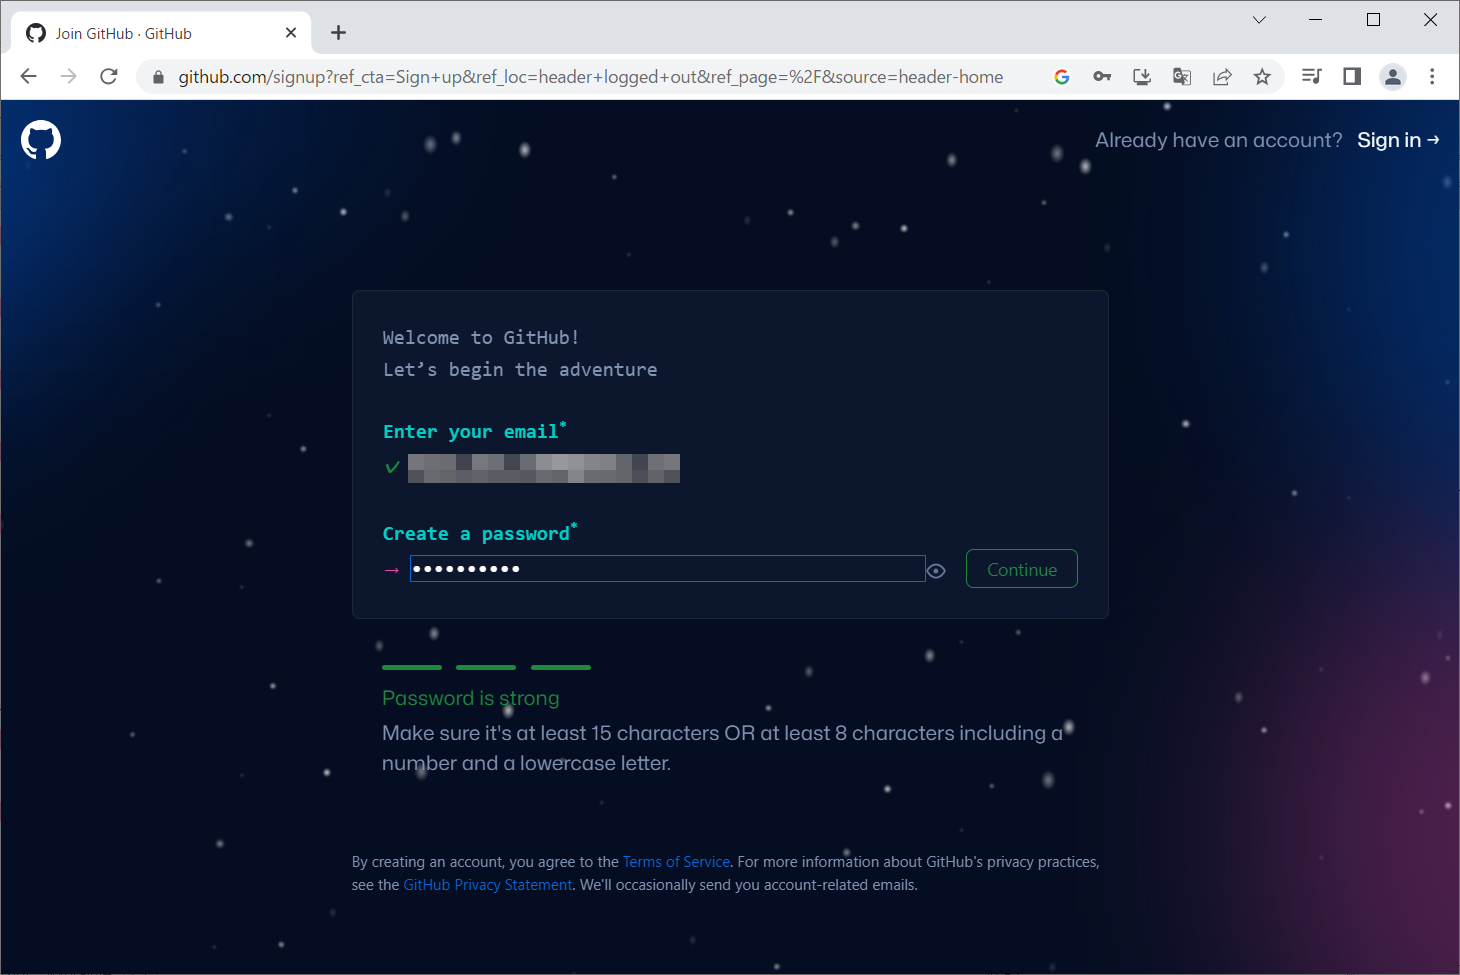Open the translate page icon
Viewport: 1460px width, 975px height.
coord(1182,77)
